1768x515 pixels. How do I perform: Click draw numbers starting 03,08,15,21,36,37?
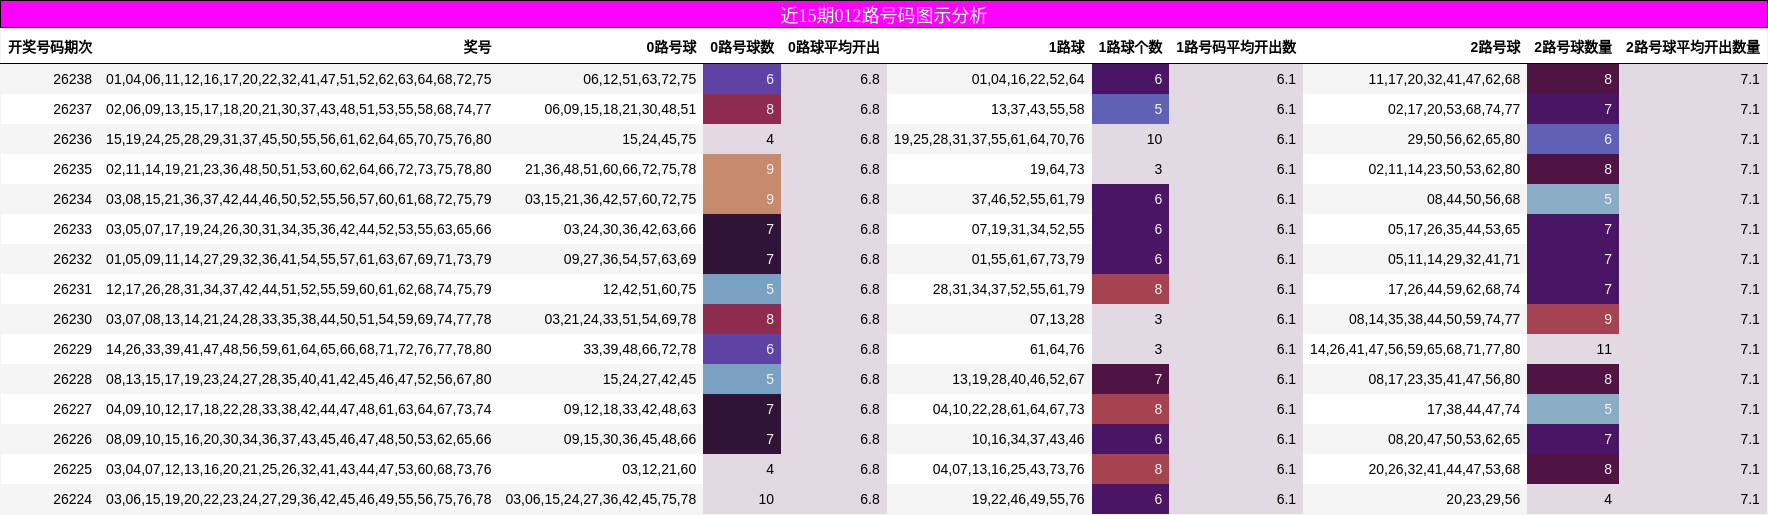pyautogui.click(x=299, y=199)
